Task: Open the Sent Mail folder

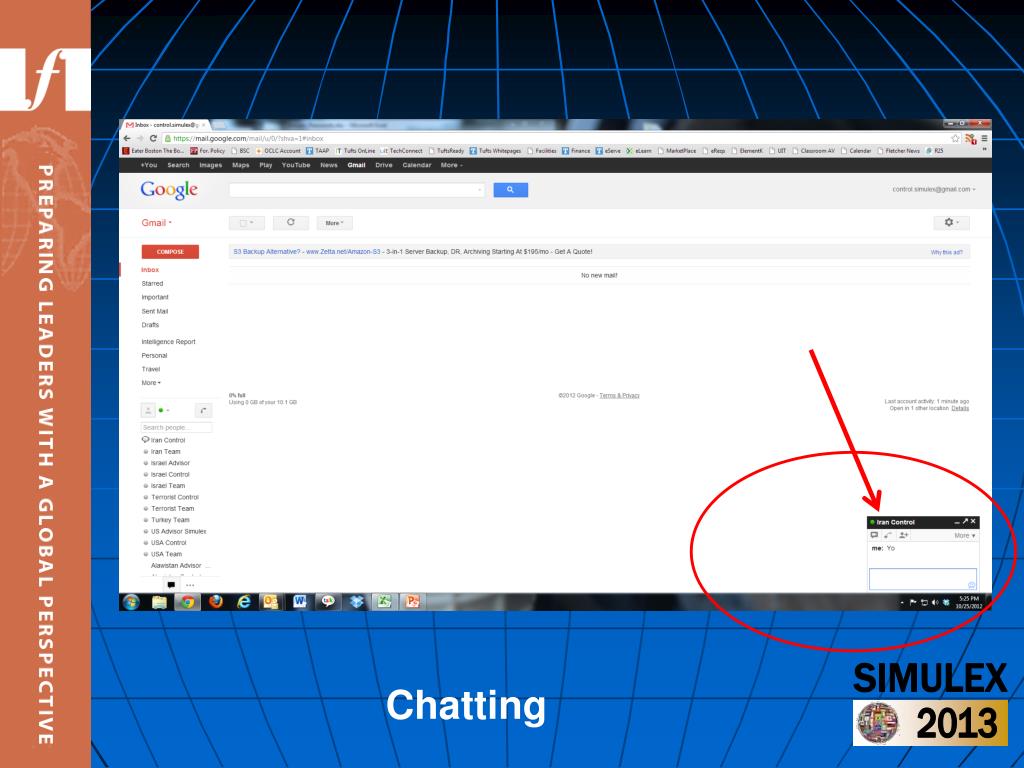Action: click(x=155, y=312)
